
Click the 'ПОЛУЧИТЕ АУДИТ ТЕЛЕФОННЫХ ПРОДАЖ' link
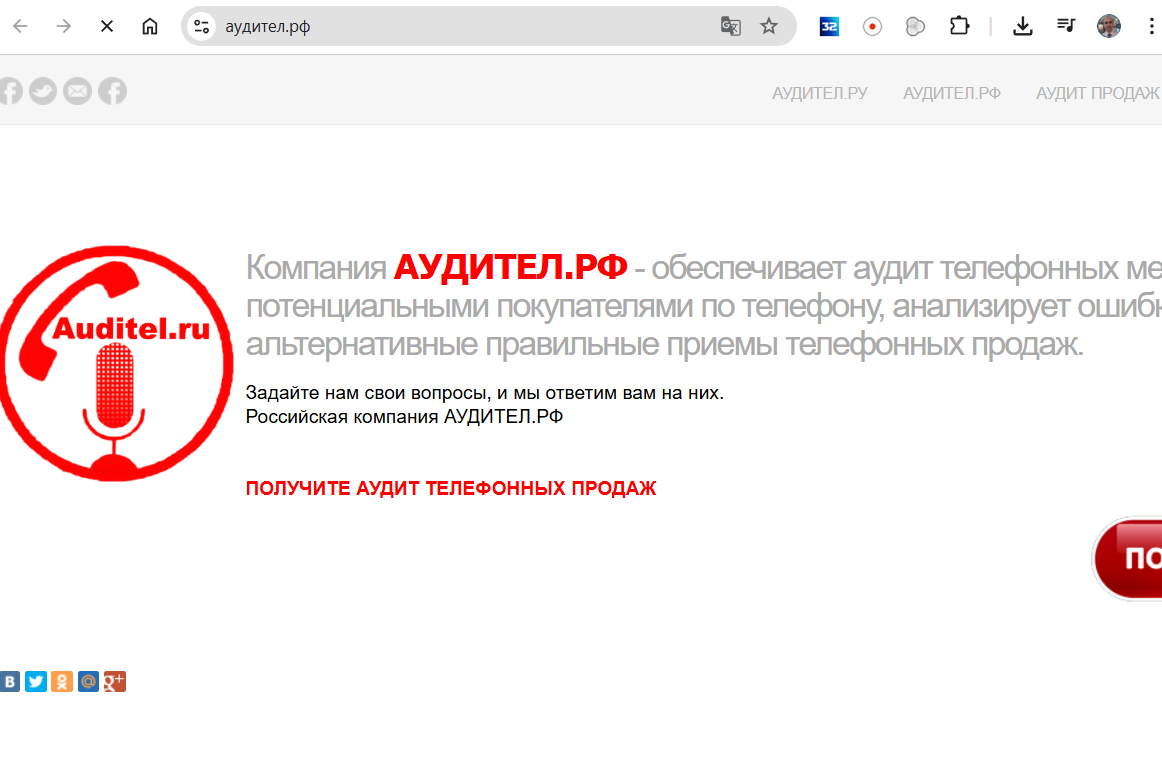(x=451, y=488)
